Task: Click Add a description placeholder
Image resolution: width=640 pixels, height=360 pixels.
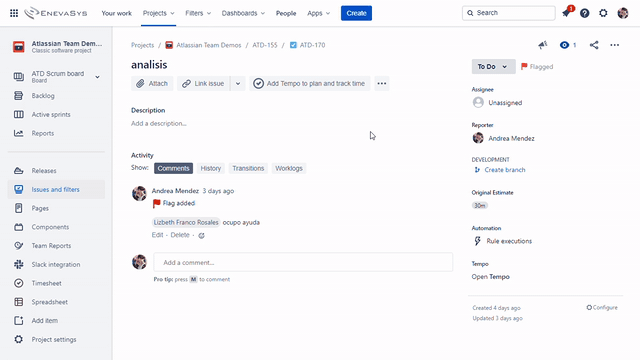Action: (x=159, y=123)
